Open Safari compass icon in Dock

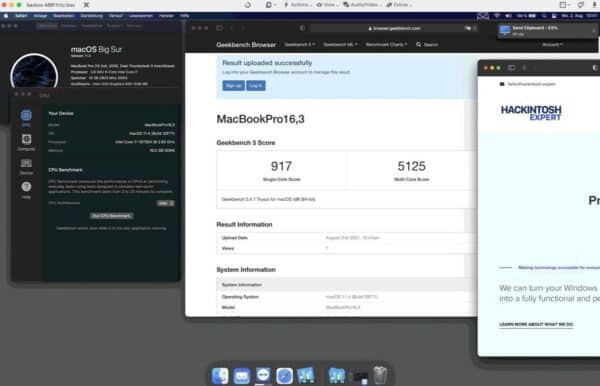pyautogui.click(x=284, y=376)
